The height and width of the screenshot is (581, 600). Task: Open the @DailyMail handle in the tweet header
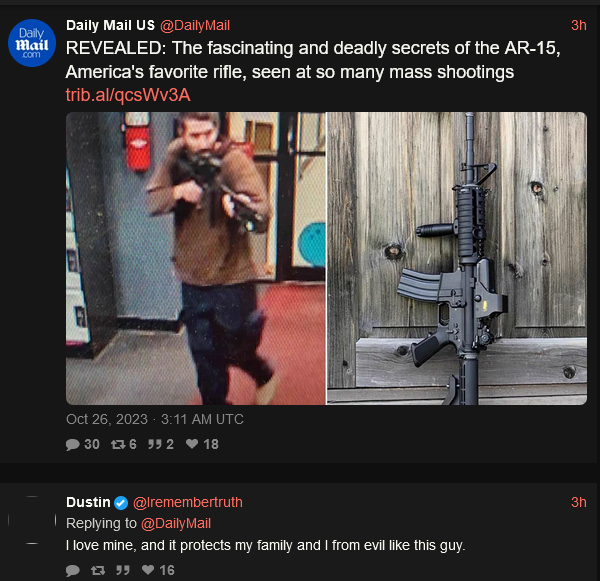195,26
